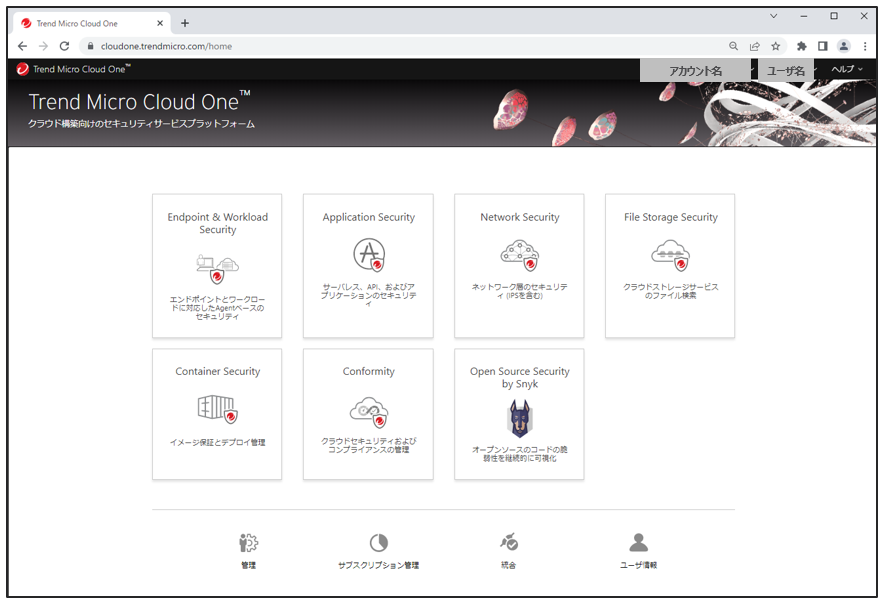Viewport: 883px width, 602px height.
Task: Open the ユーザ名 user menu
Action: click(x=786, y=71)
